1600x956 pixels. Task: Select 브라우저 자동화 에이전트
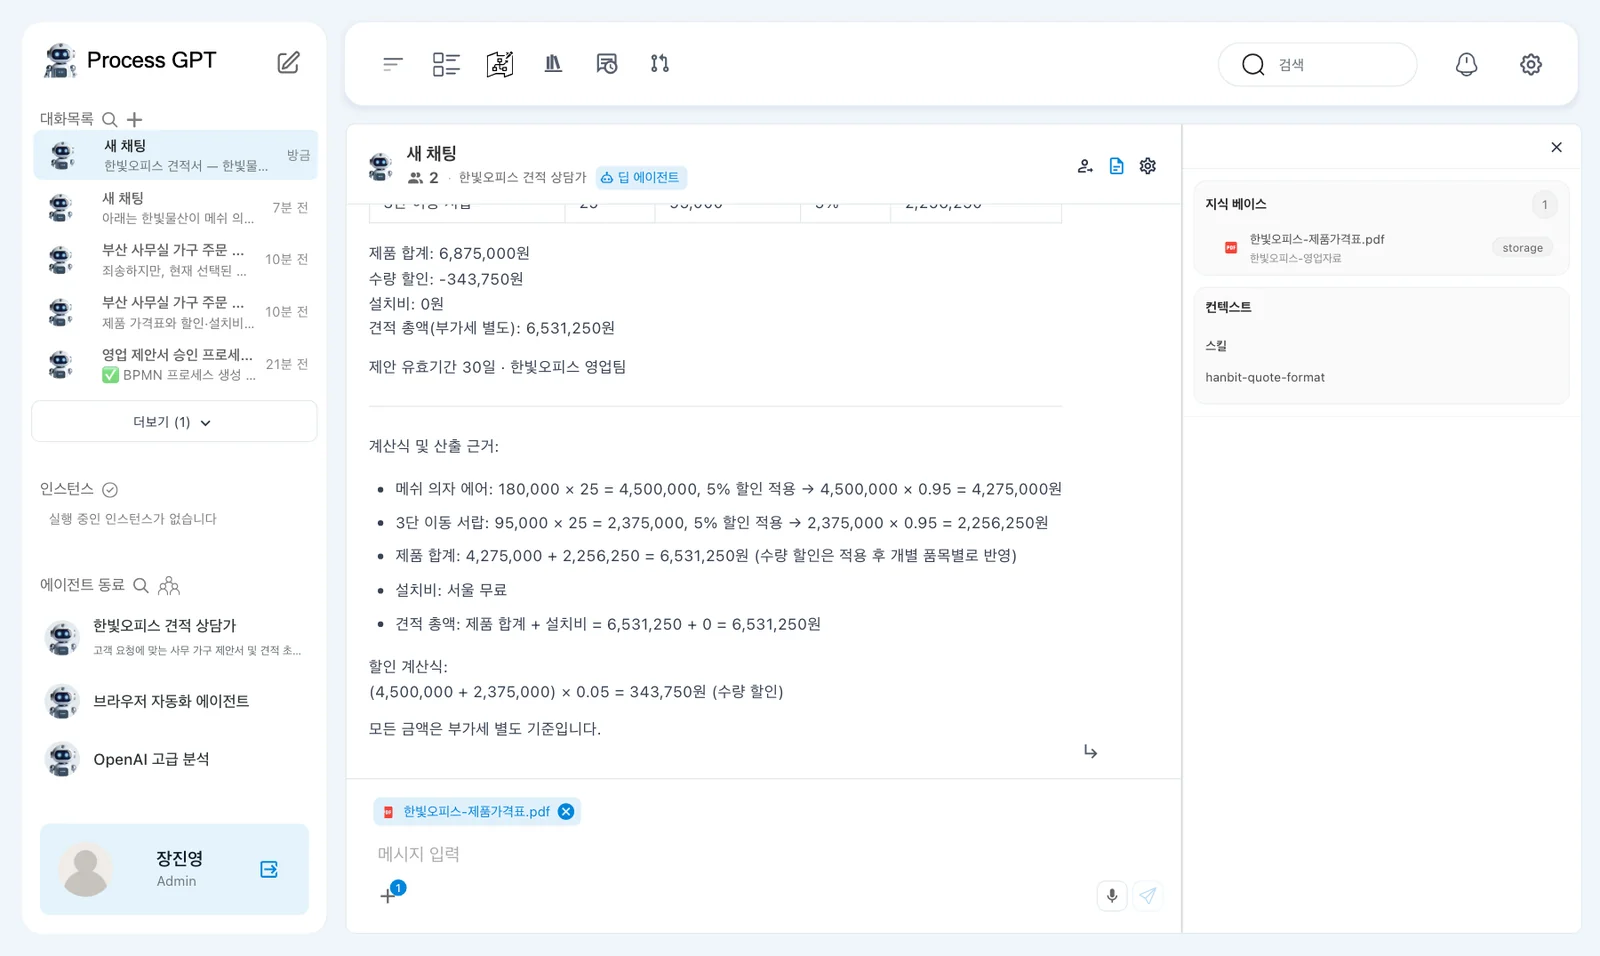coord(174,701)
